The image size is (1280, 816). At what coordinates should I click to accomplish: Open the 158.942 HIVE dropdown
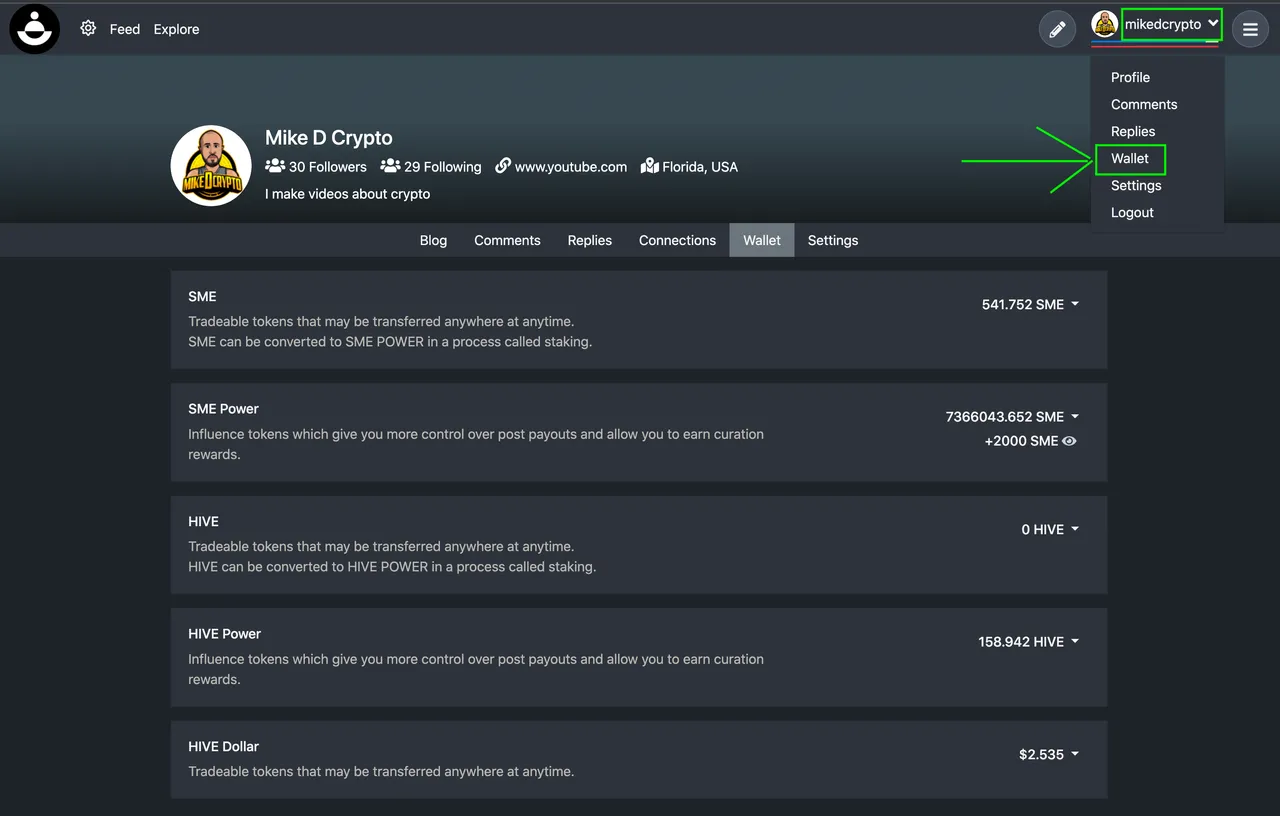(1029, 642)
